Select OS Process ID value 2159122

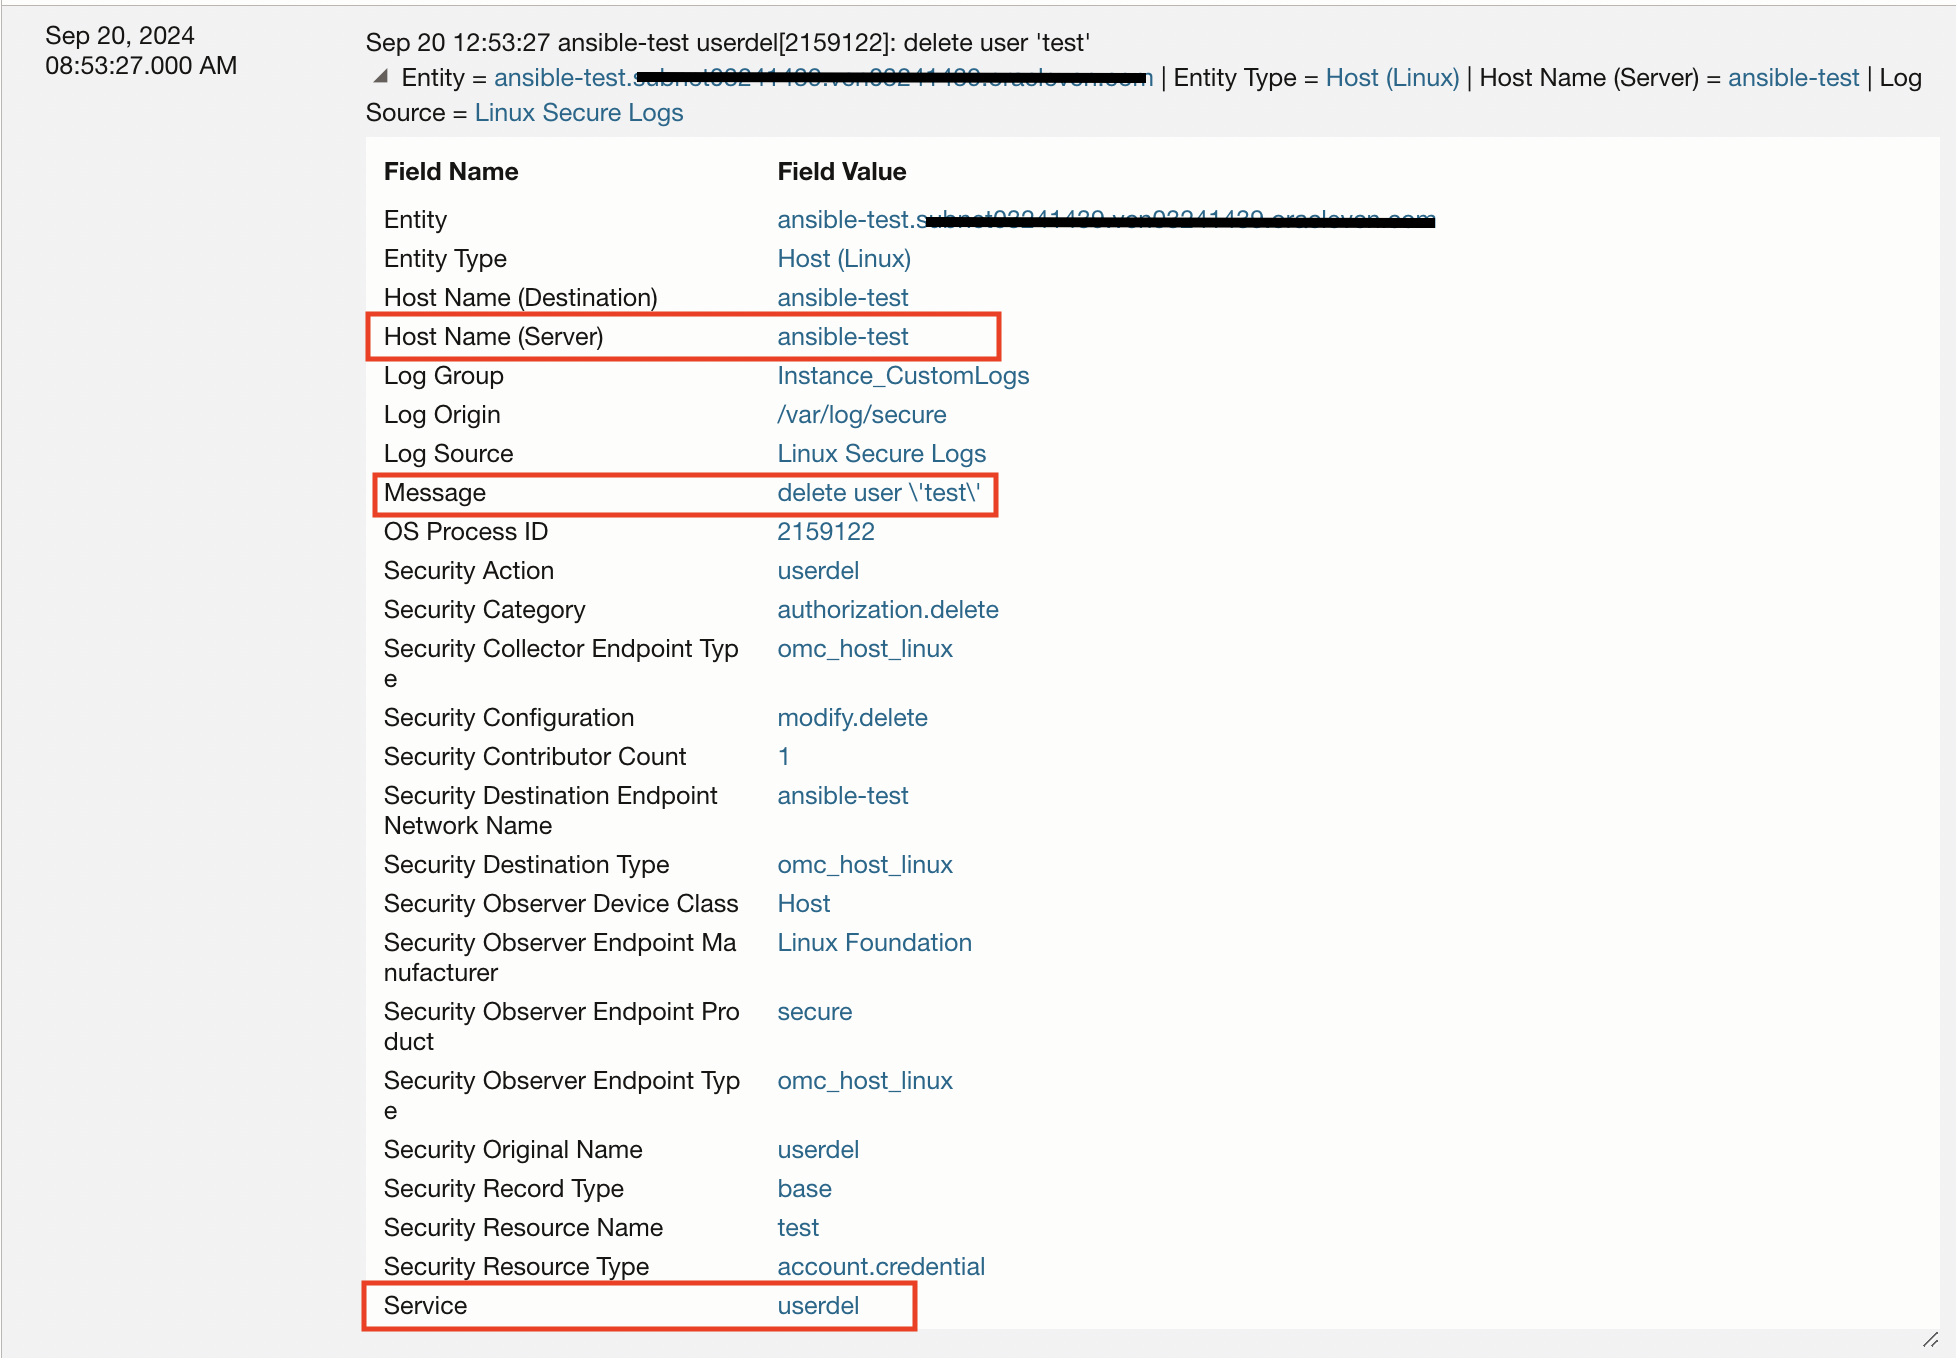pos(825,532)
